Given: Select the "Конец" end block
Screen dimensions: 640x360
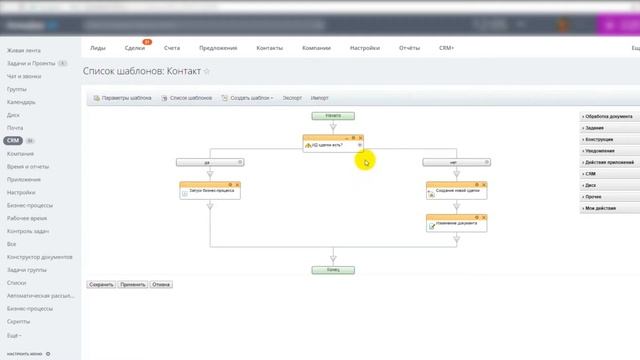Looking at the screenshot, I should point(333,270).
